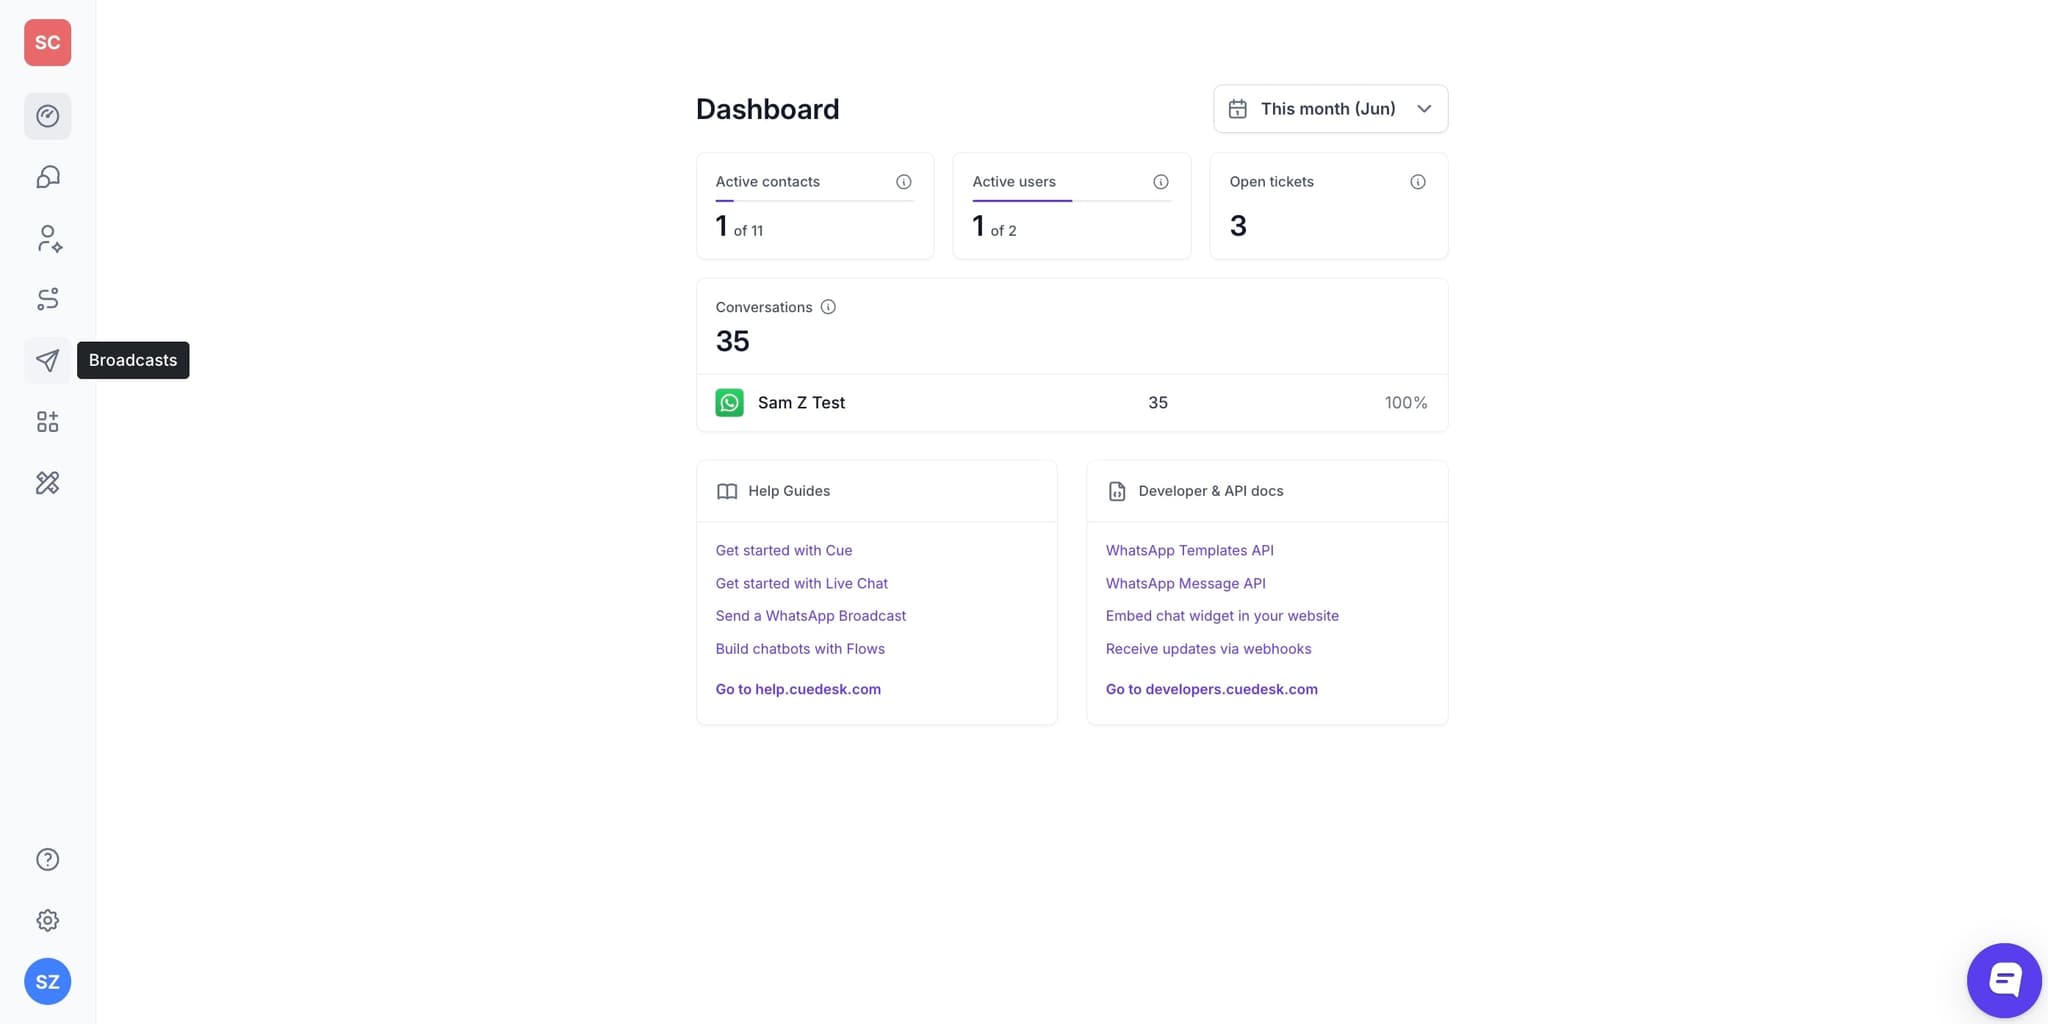Image resolution: width=2048 pixels, height=1024 pixels.
Task: Expand the This month (Jun) date filter
Action: pos(1330,108)
